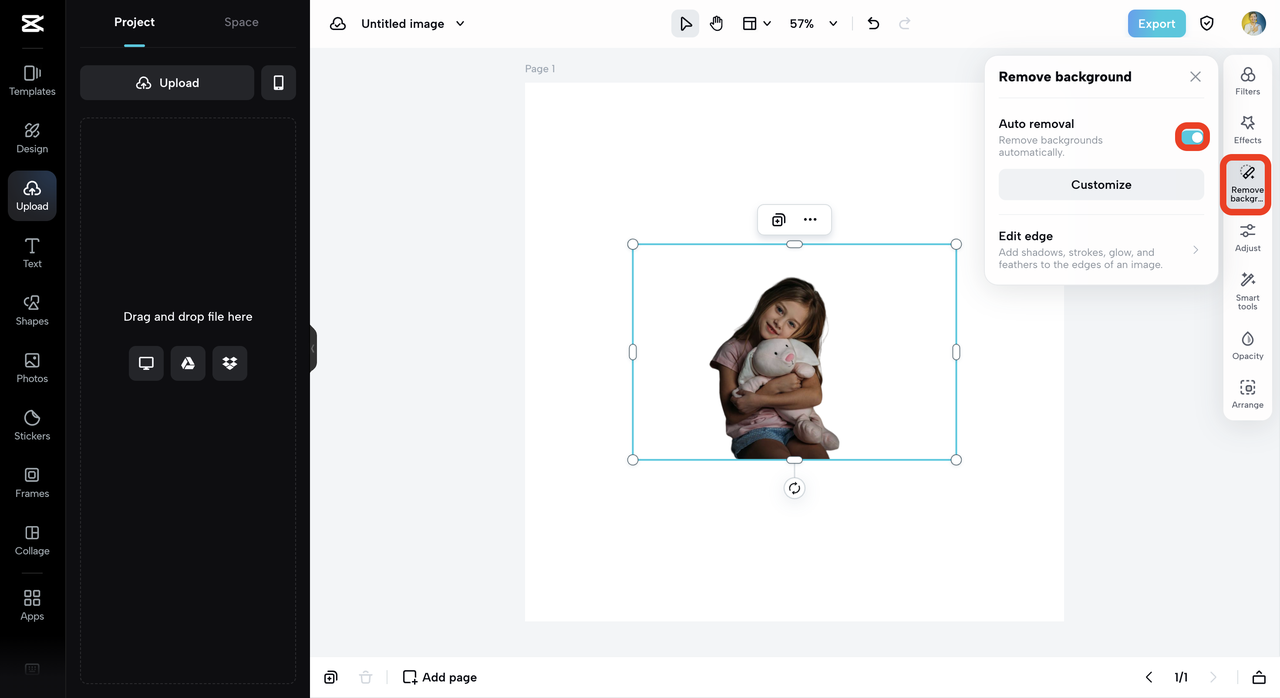The width and height of the screenshot is (1280, 698).
Task: Click the Upload button
Action: [167, 83]
